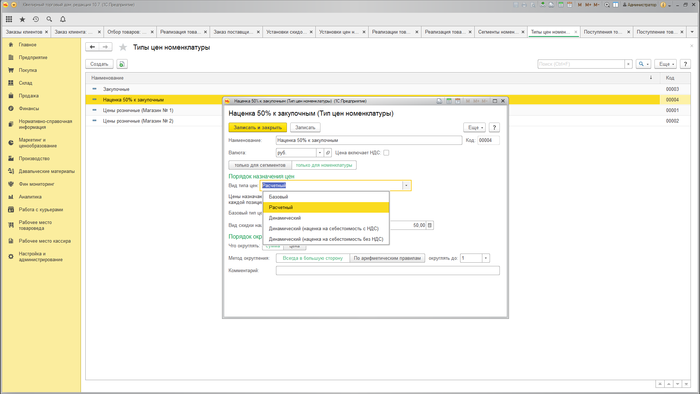Click the search magnifier toolbar icon
Viewport: 700px width, 394px height.
point(49,19)
